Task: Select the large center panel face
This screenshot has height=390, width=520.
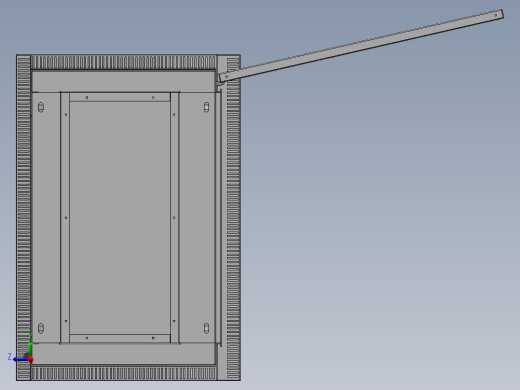Action: pyautogui.click(x=120, y=218)
